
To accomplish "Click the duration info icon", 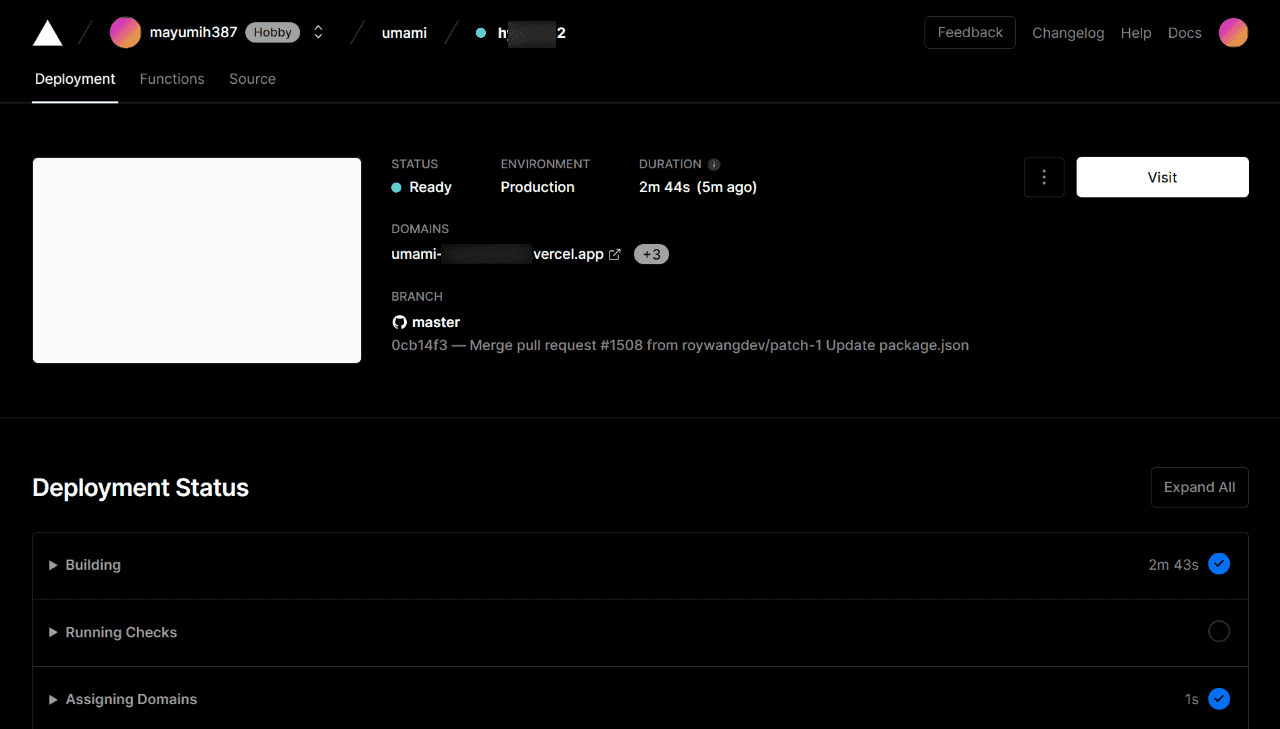I will pos(714,165).
